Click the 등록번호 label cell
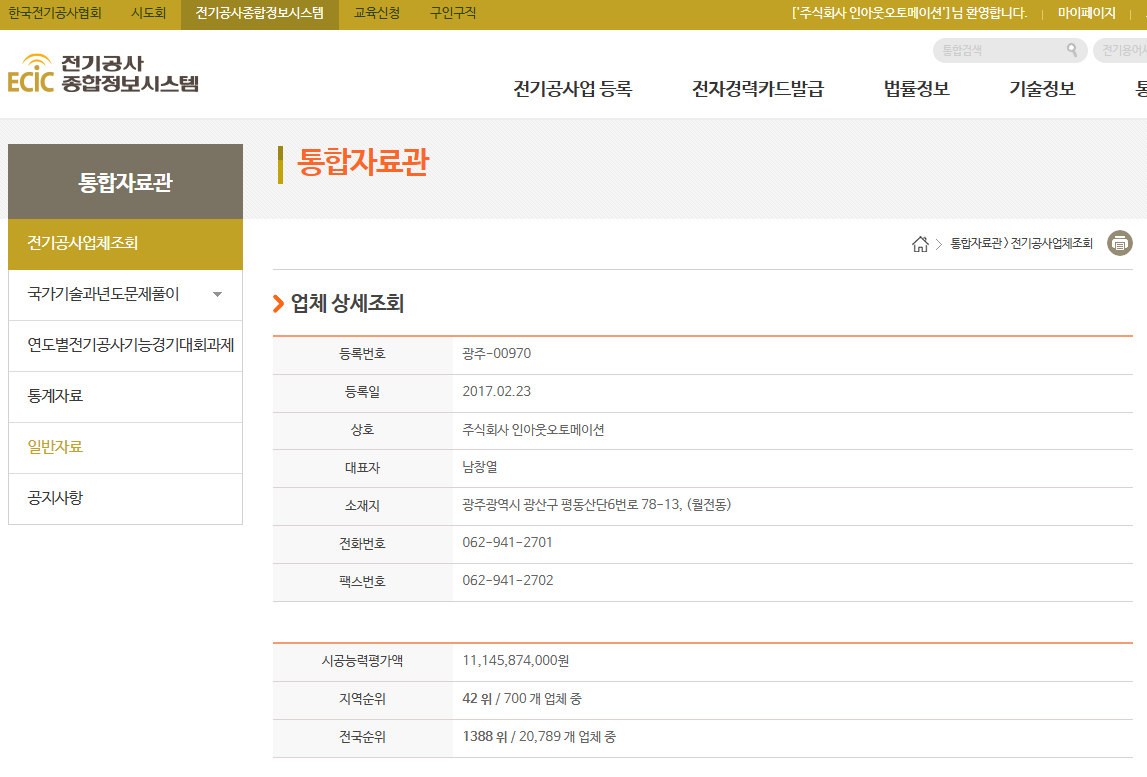The image size is (1147, 777). [x=363, y=354]
